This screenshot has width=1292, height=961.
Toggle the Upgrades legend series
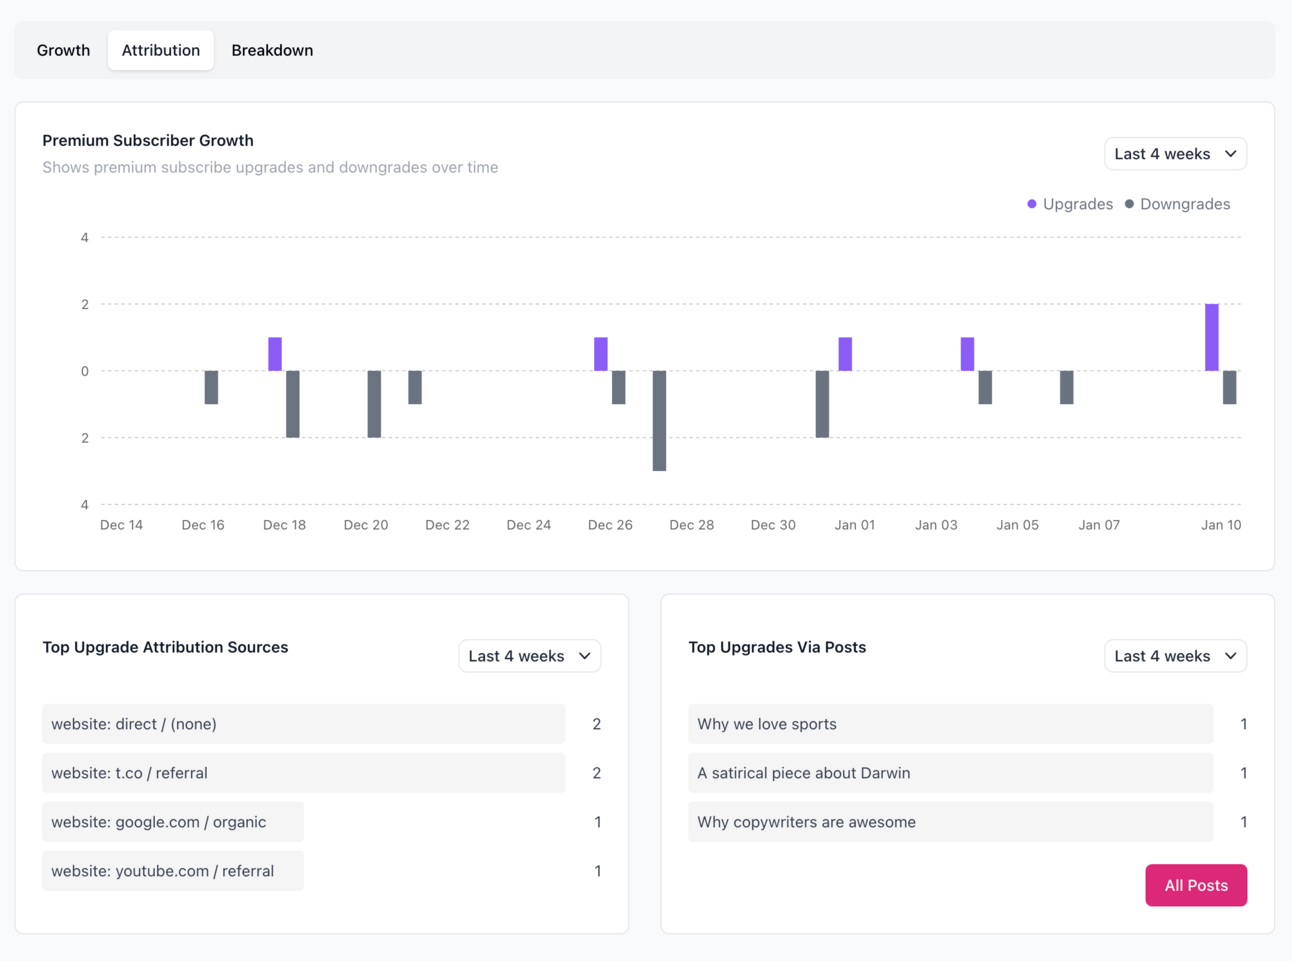(1069, 204)
